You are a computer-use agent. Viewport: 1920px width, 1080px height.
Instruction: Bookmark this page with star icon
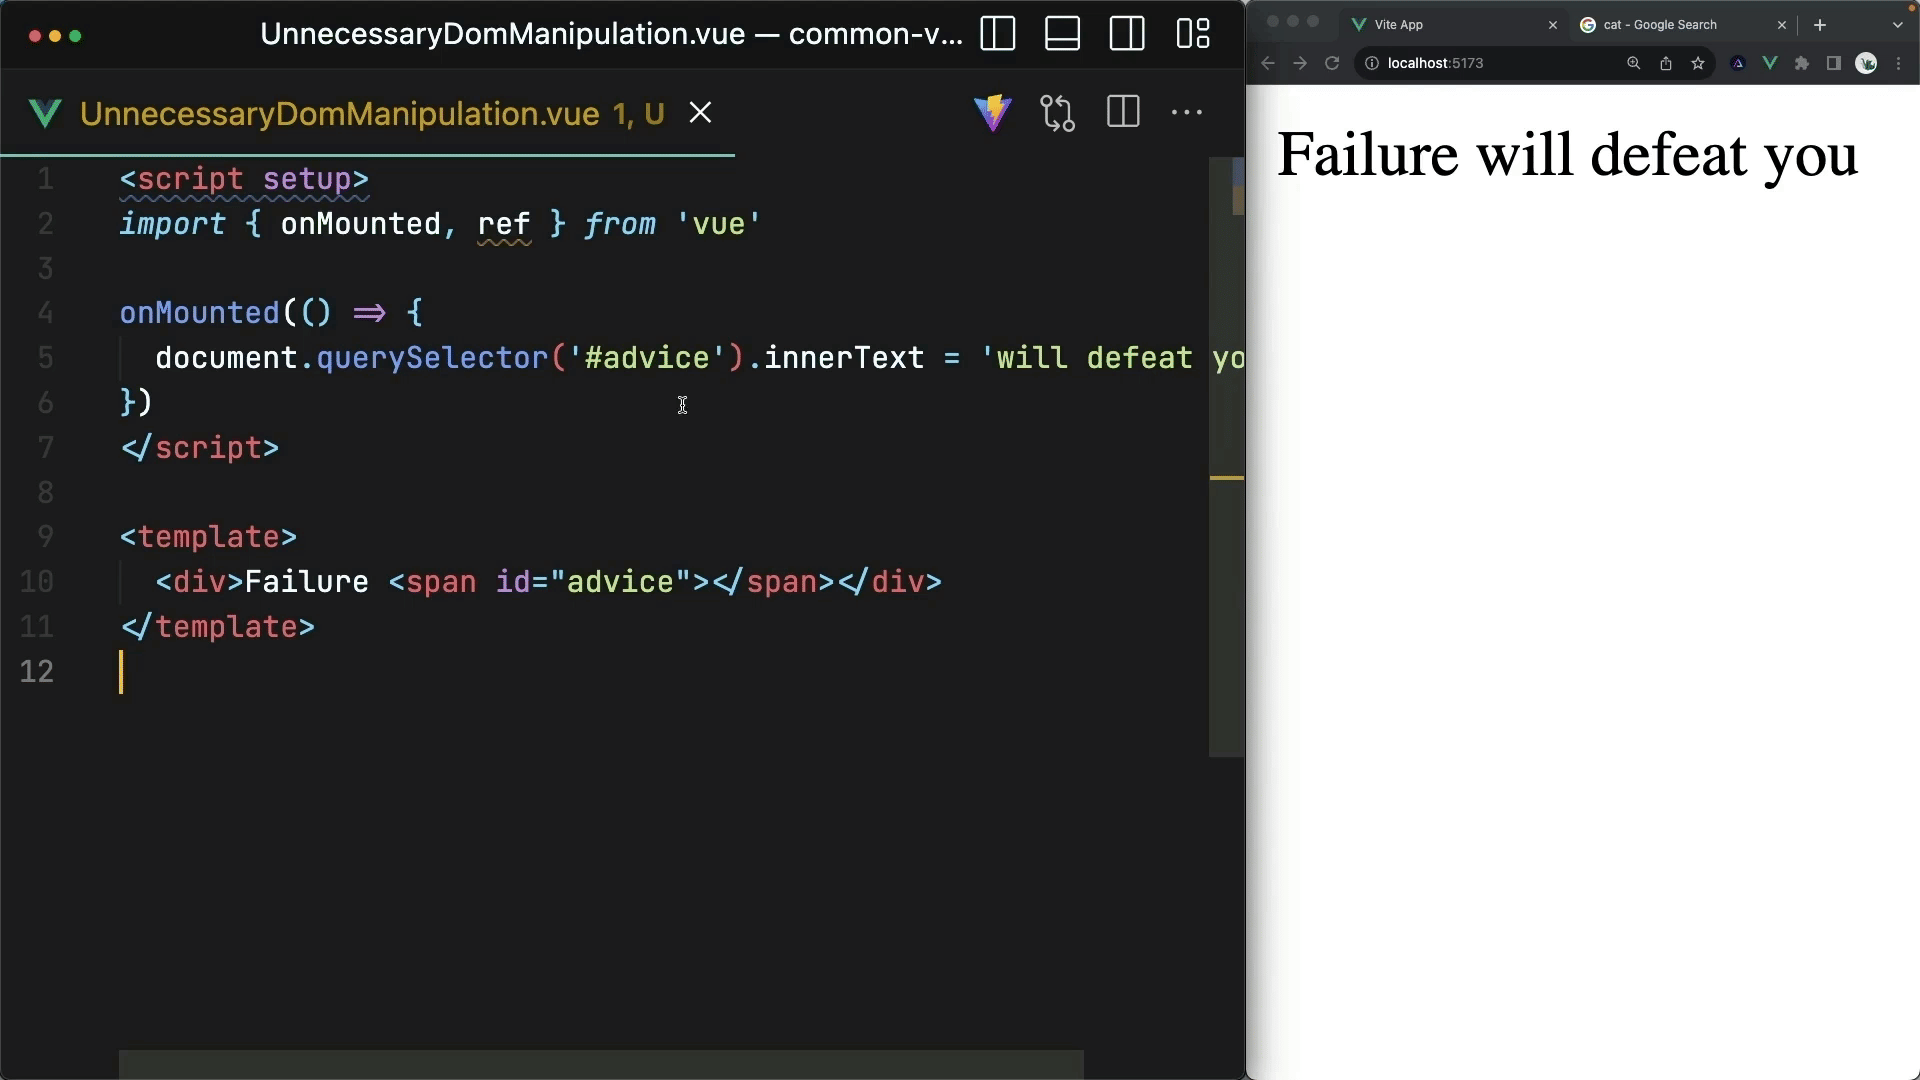coord(1698,63)
